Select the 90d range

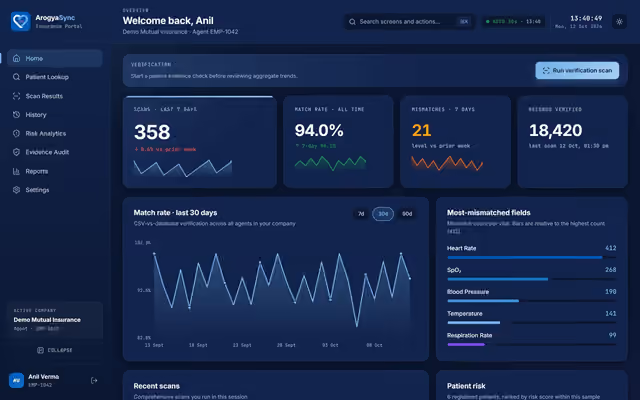[407, 214]
